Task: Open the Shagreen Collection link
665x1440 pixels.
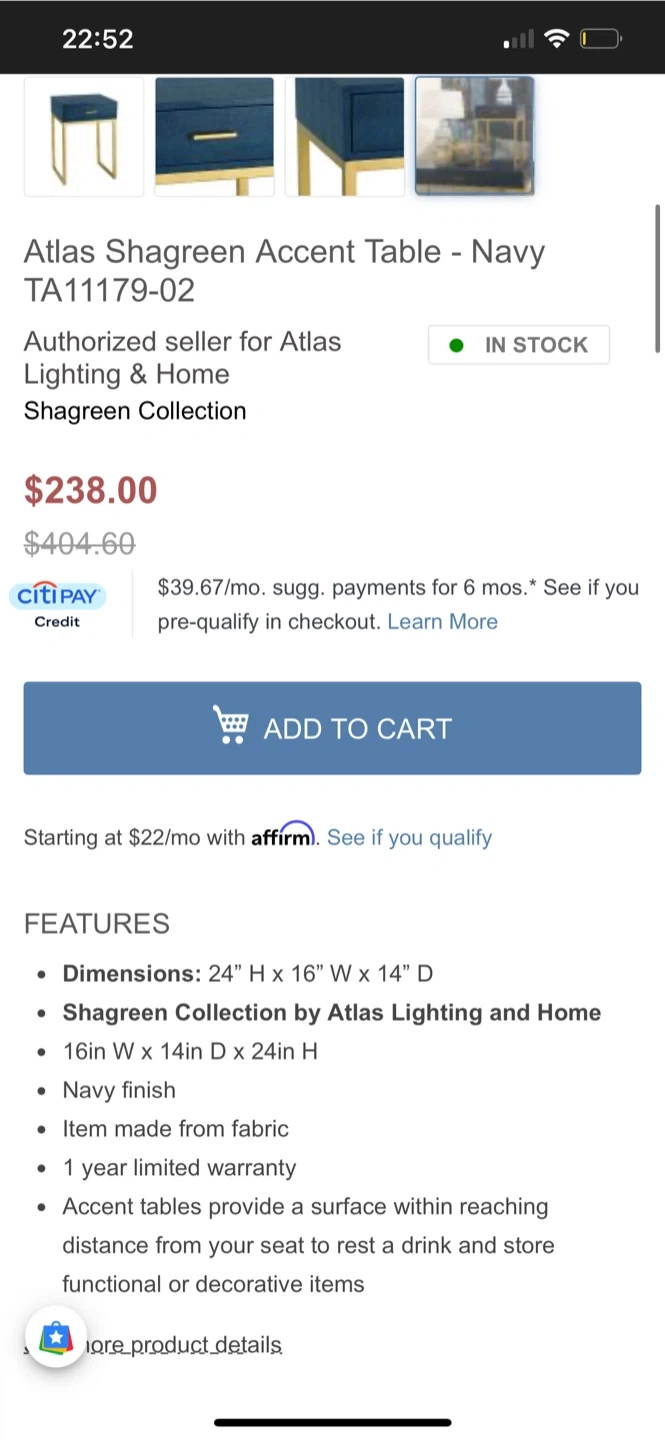Action: (135, 411)
